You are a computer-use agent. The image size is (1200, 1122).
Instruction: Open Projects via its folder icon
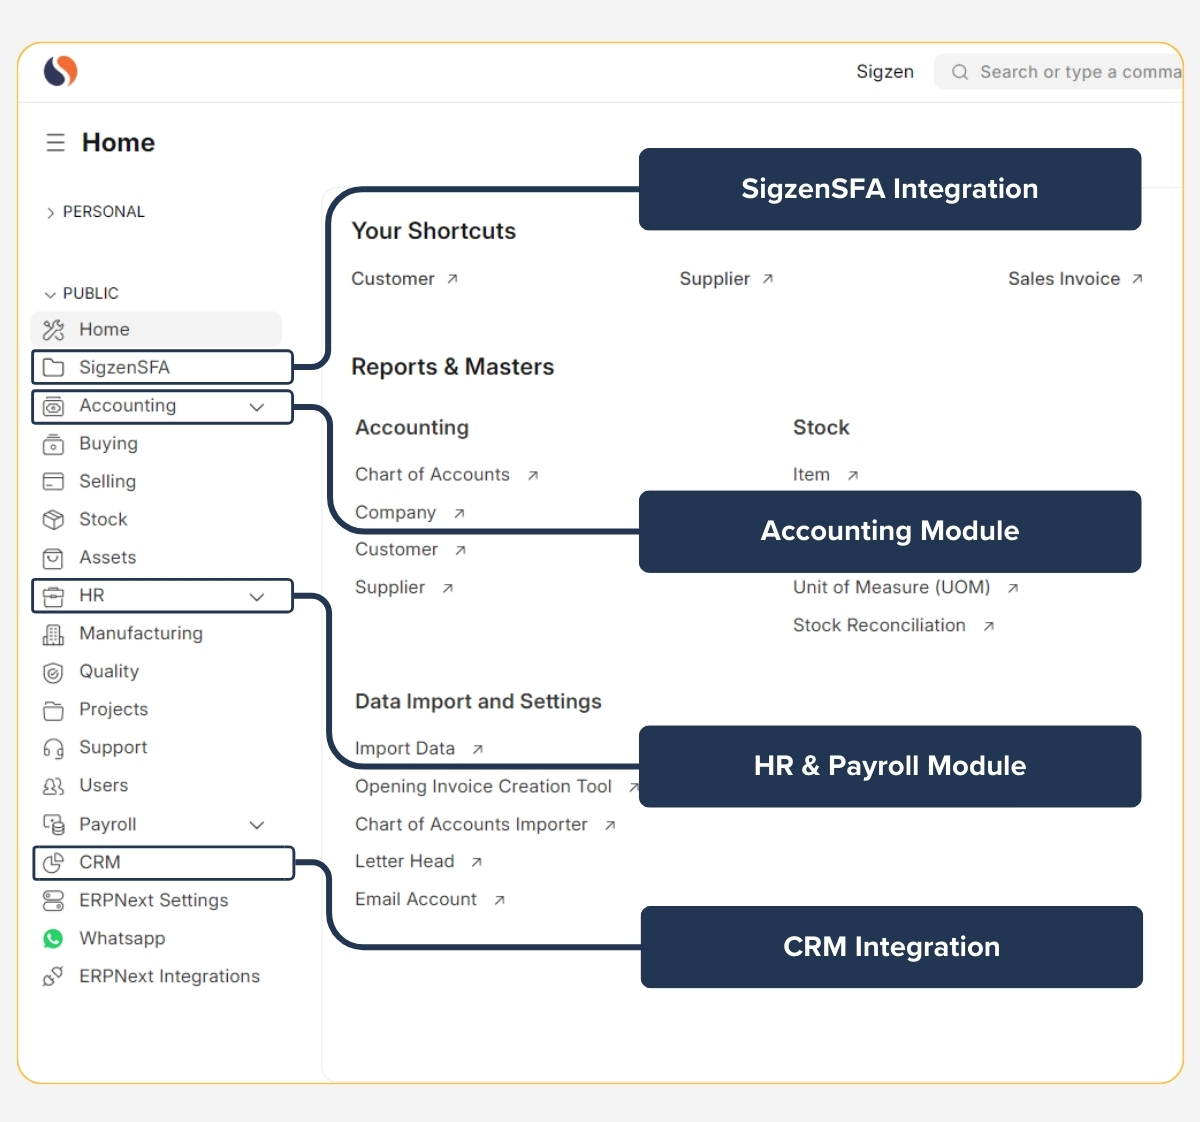click(53, 709)
